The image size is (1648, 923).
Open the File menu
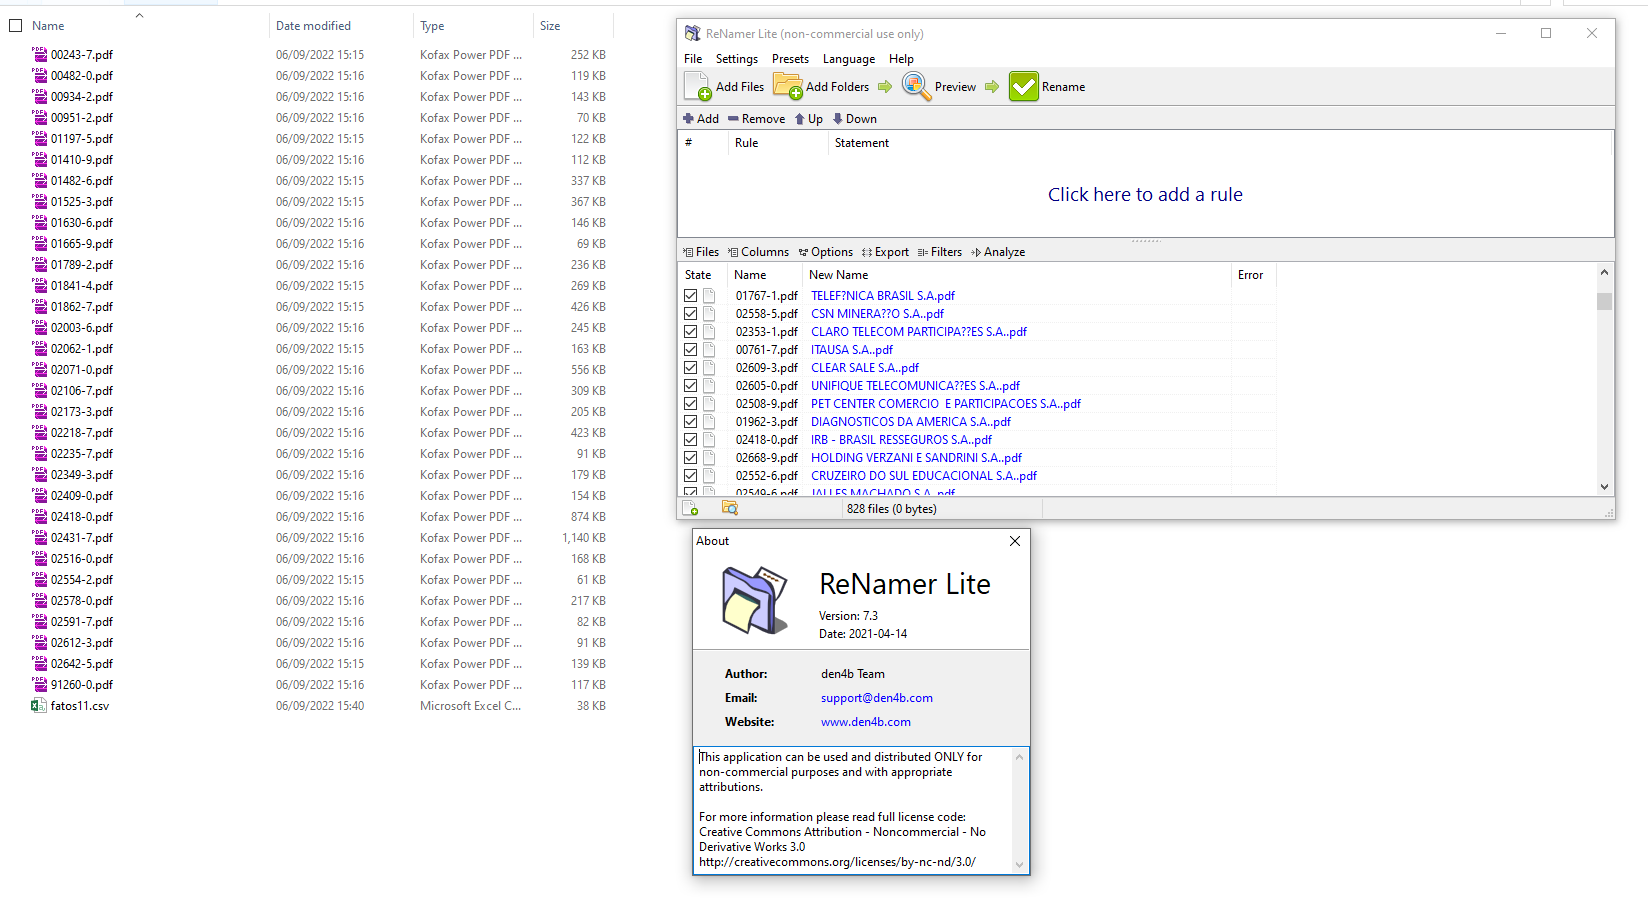click(693, 59)
